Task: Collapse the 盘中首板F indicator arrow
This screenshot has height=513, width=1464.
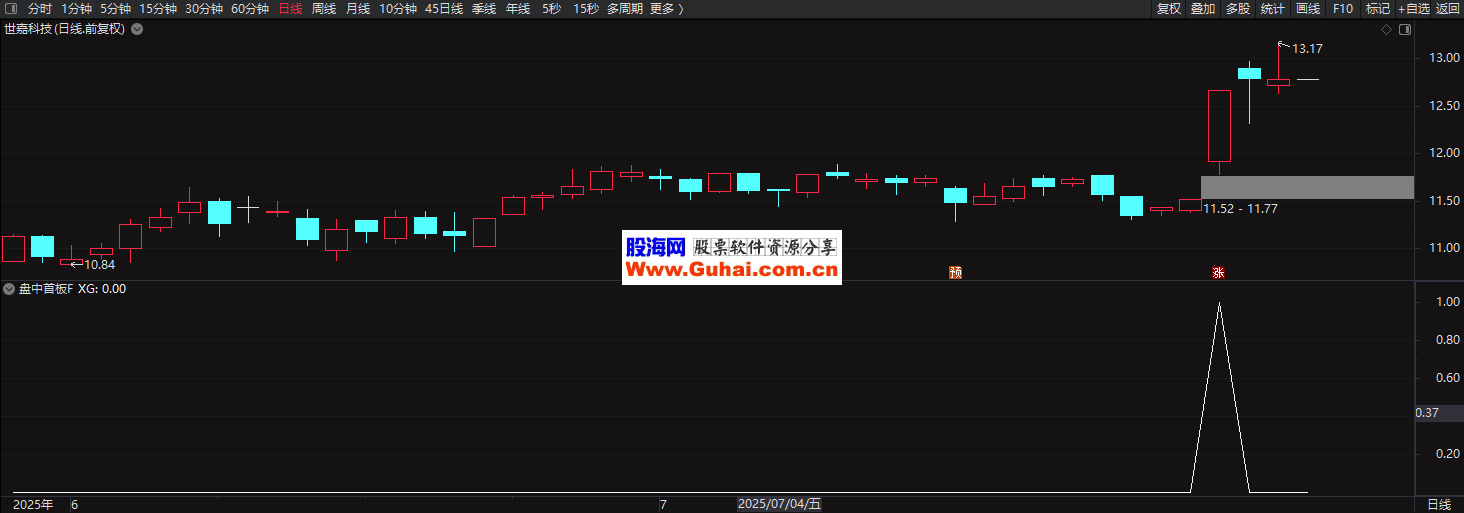Action: (9, 289)
